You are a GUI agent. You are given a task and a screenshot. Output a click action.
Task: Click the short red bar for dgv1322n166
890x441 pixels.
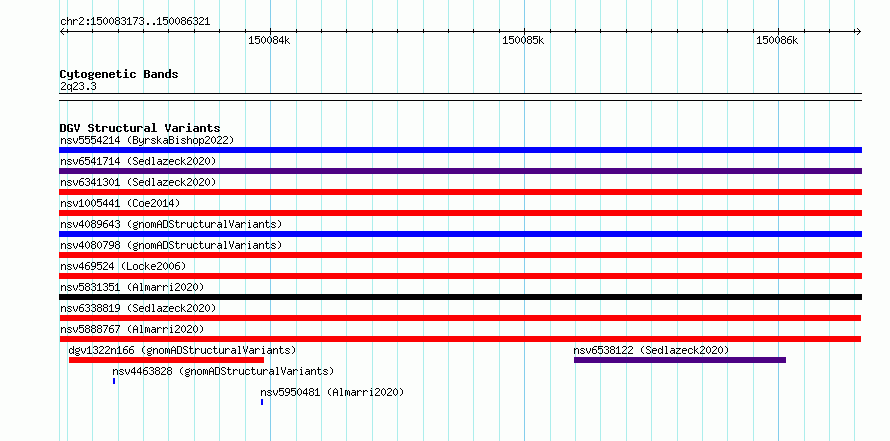(x=166, y=360)
